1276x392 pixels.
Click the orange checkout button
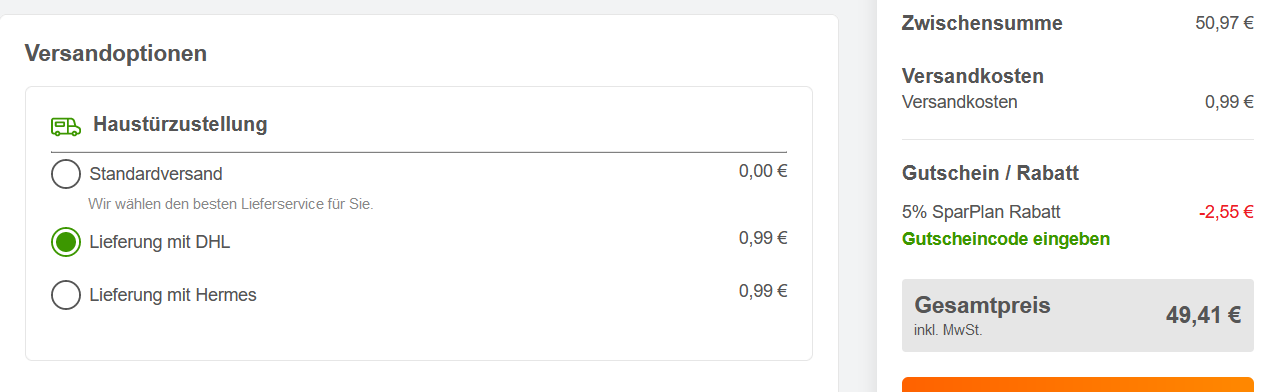(1078, 385)
